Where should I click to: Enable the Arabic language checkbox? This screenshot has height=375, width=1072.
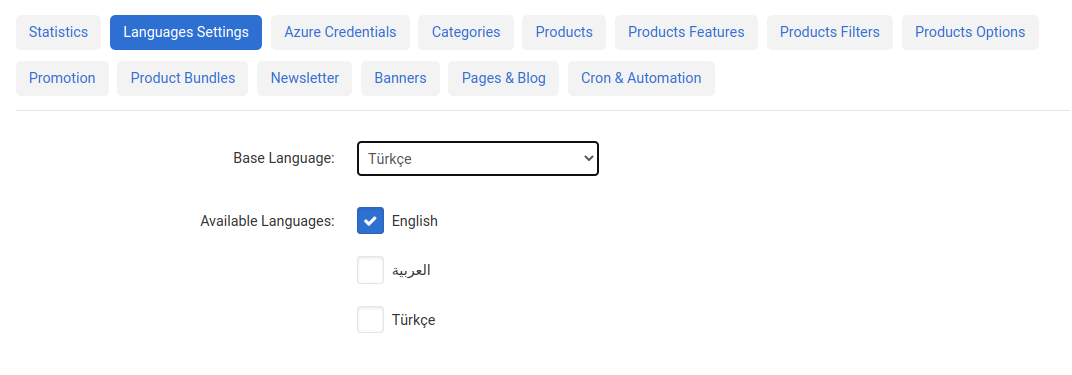point(371,270)
